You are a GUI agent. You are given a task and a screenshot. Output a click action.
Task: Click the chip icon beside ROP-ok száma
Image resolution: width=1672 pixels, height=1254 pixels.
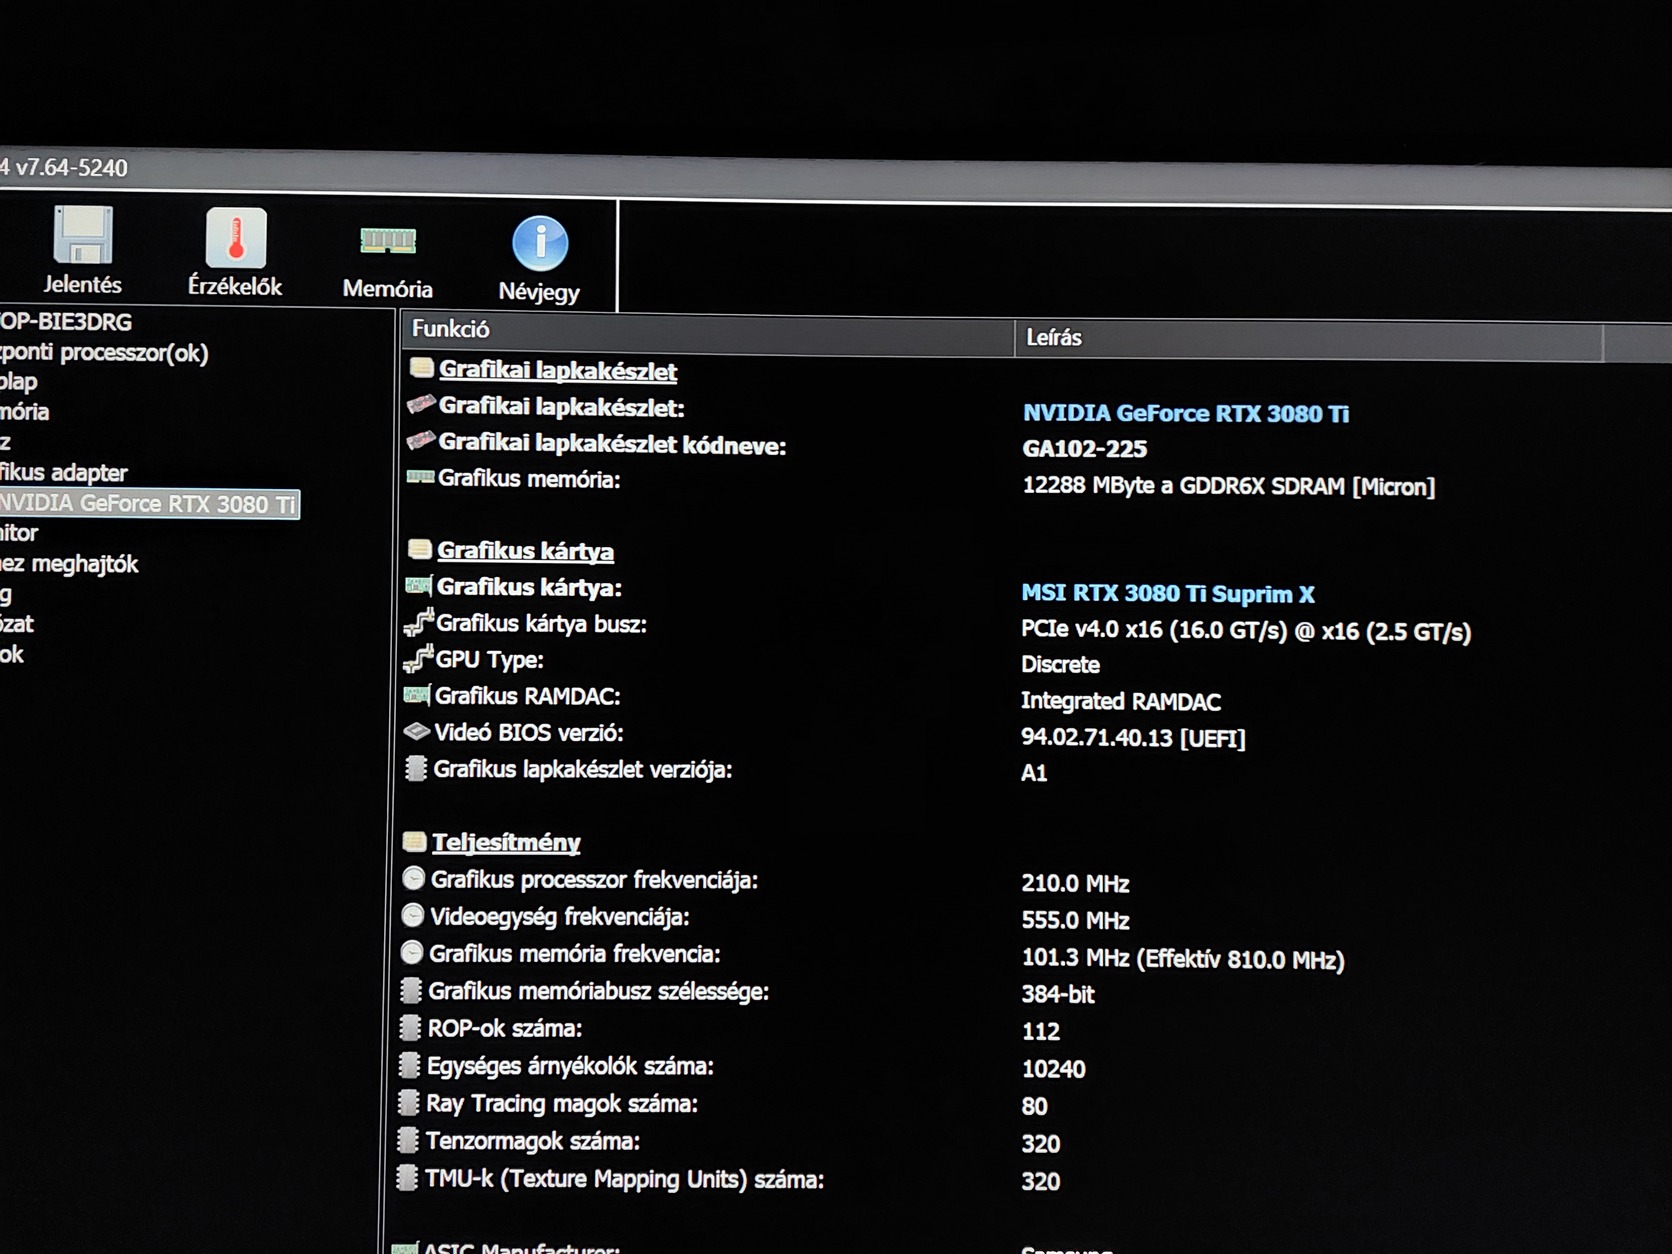pos(409,1027)
